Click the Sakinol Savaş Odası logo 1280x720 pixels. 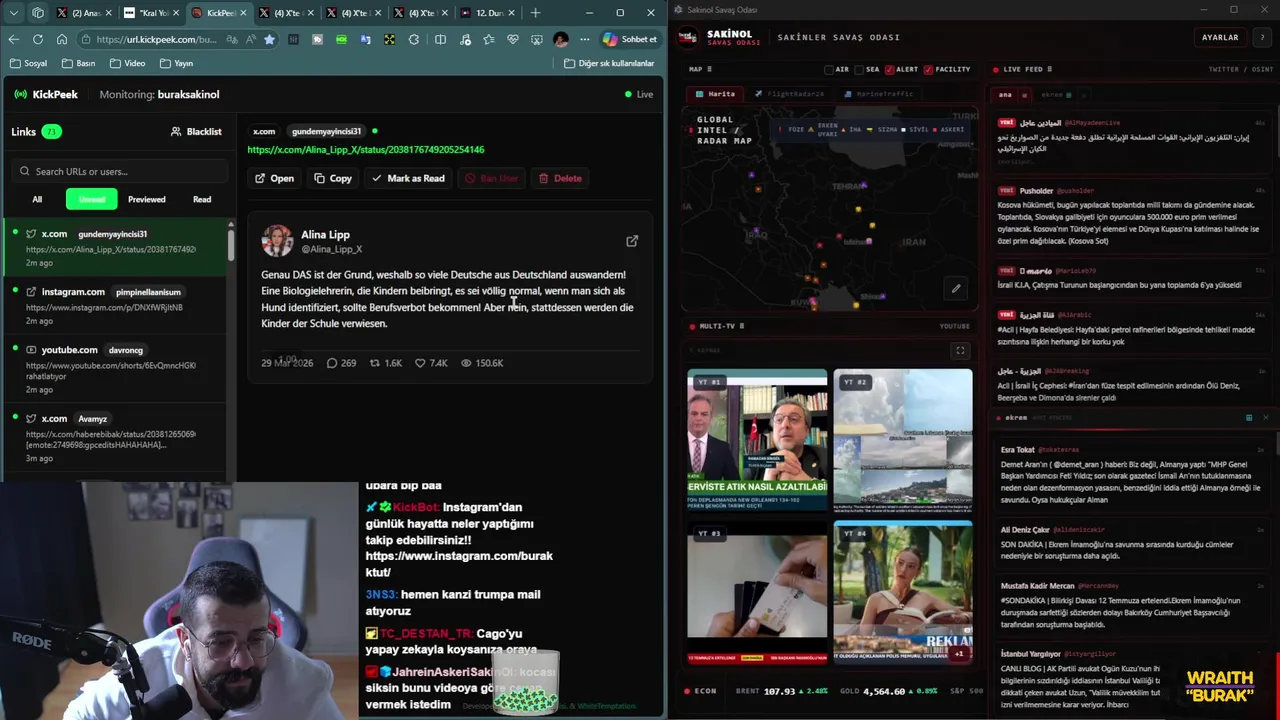688,37
